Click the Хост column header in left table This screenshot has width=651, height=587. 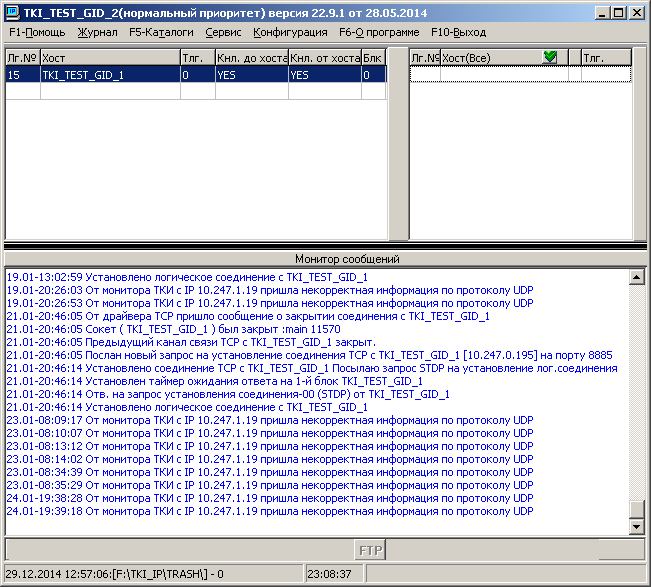pyautogui.click(x=110, y=58)
